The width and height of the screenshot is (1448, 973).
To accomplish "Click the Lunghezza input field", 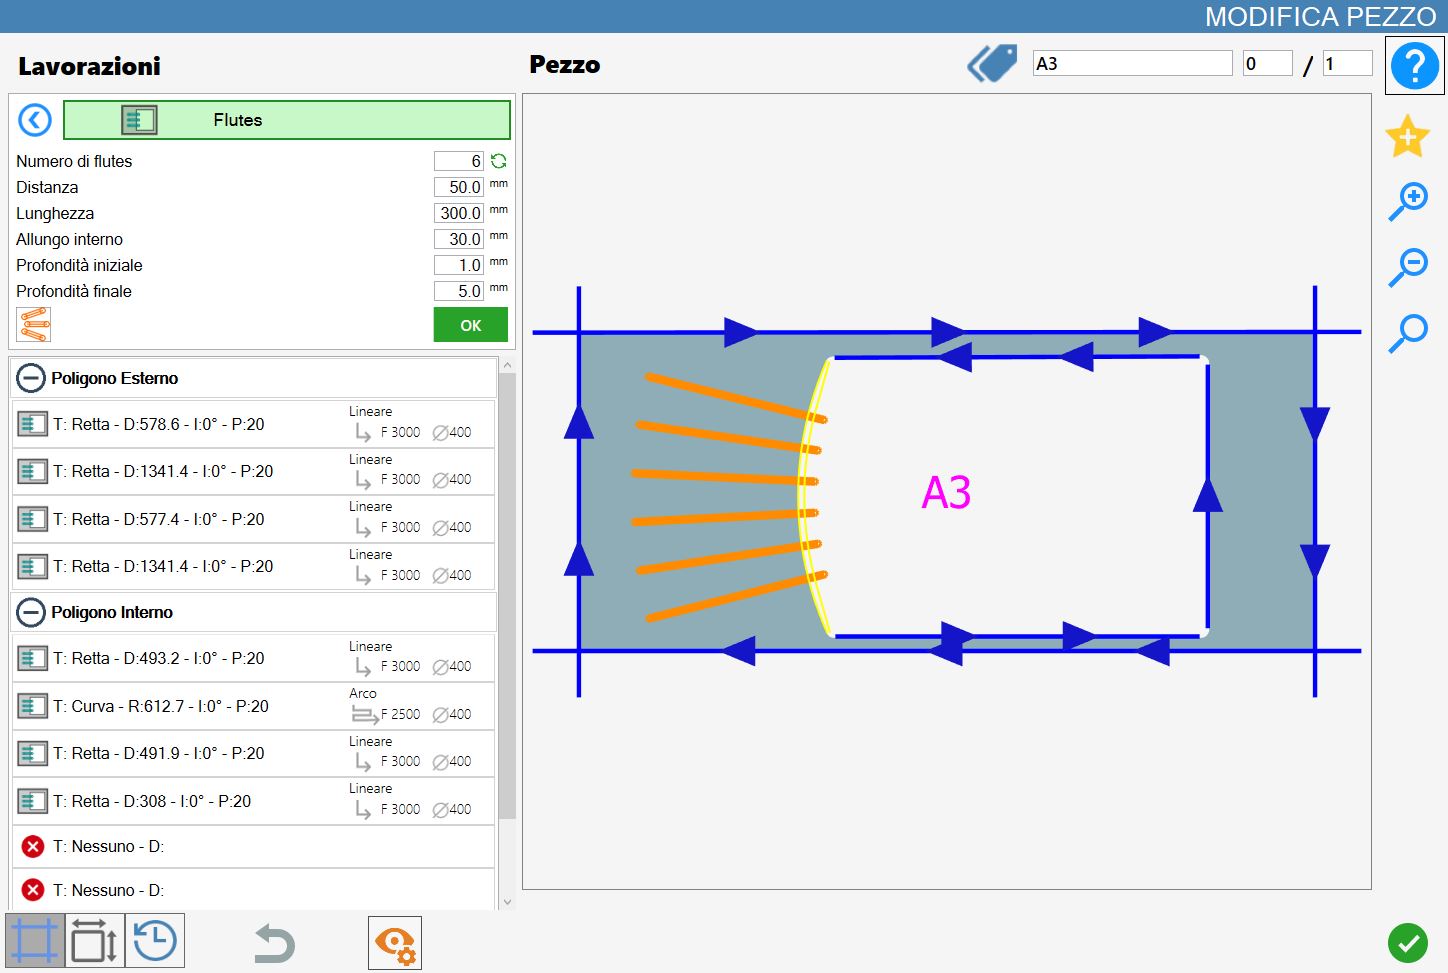I will (459, 213).
